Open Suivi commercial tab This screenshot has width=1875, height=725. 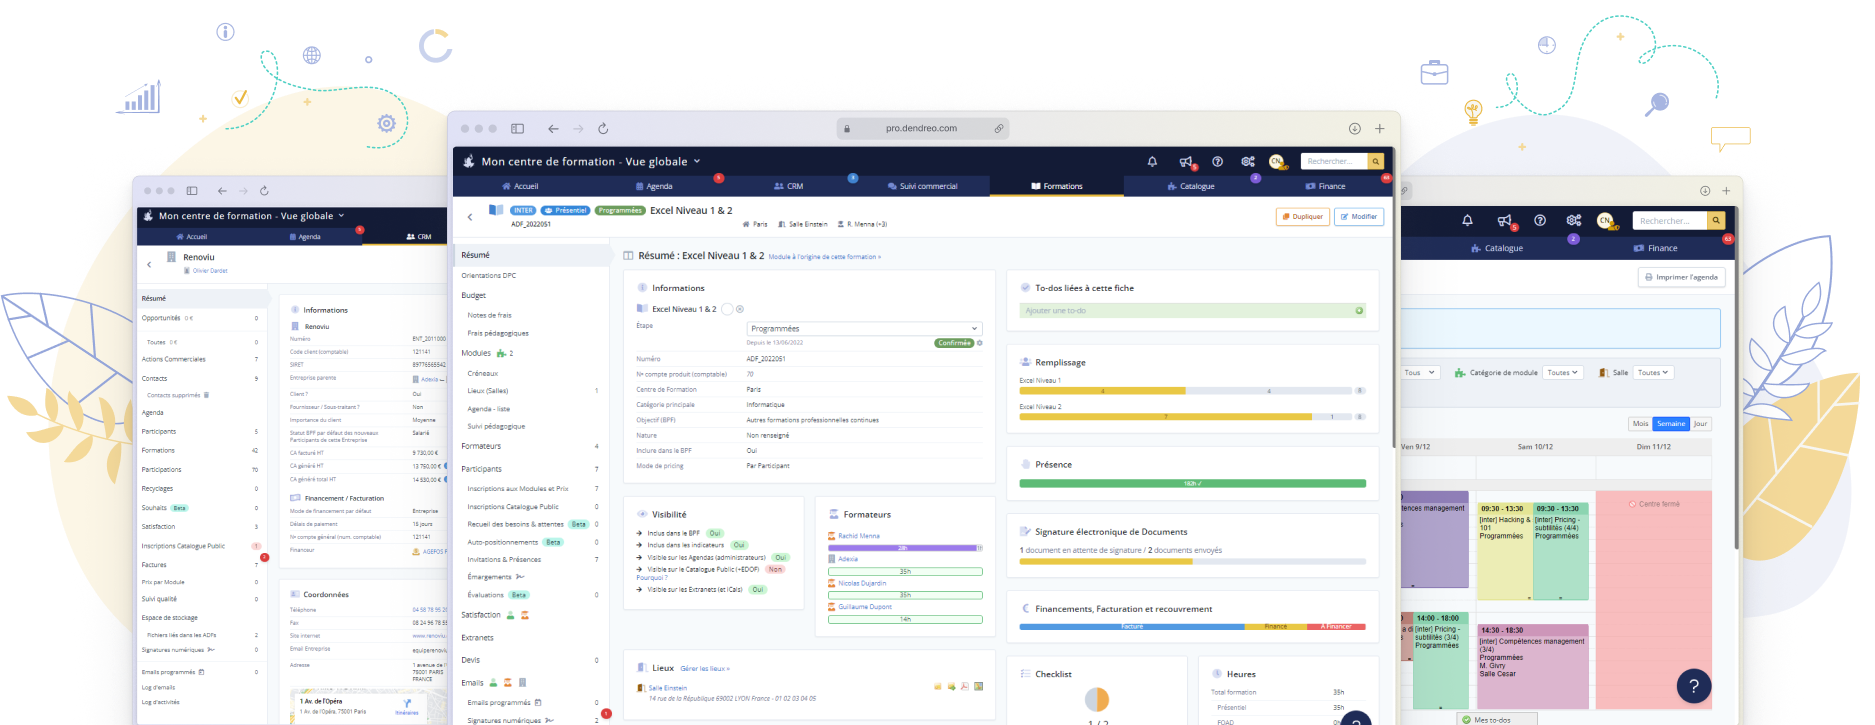(922, 186)
